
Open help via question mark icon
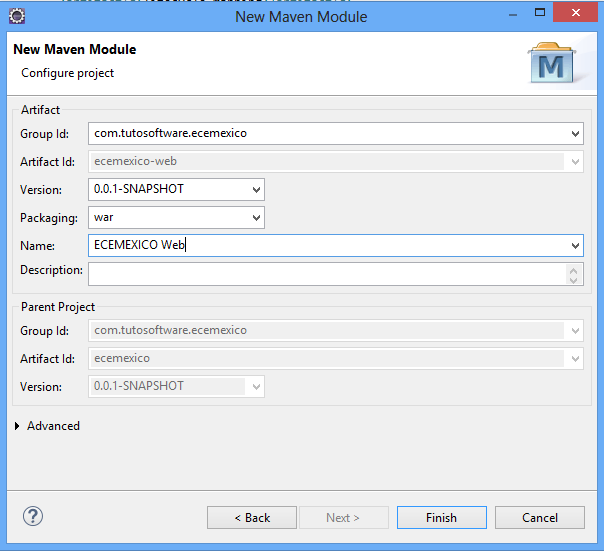pos(33,516)
